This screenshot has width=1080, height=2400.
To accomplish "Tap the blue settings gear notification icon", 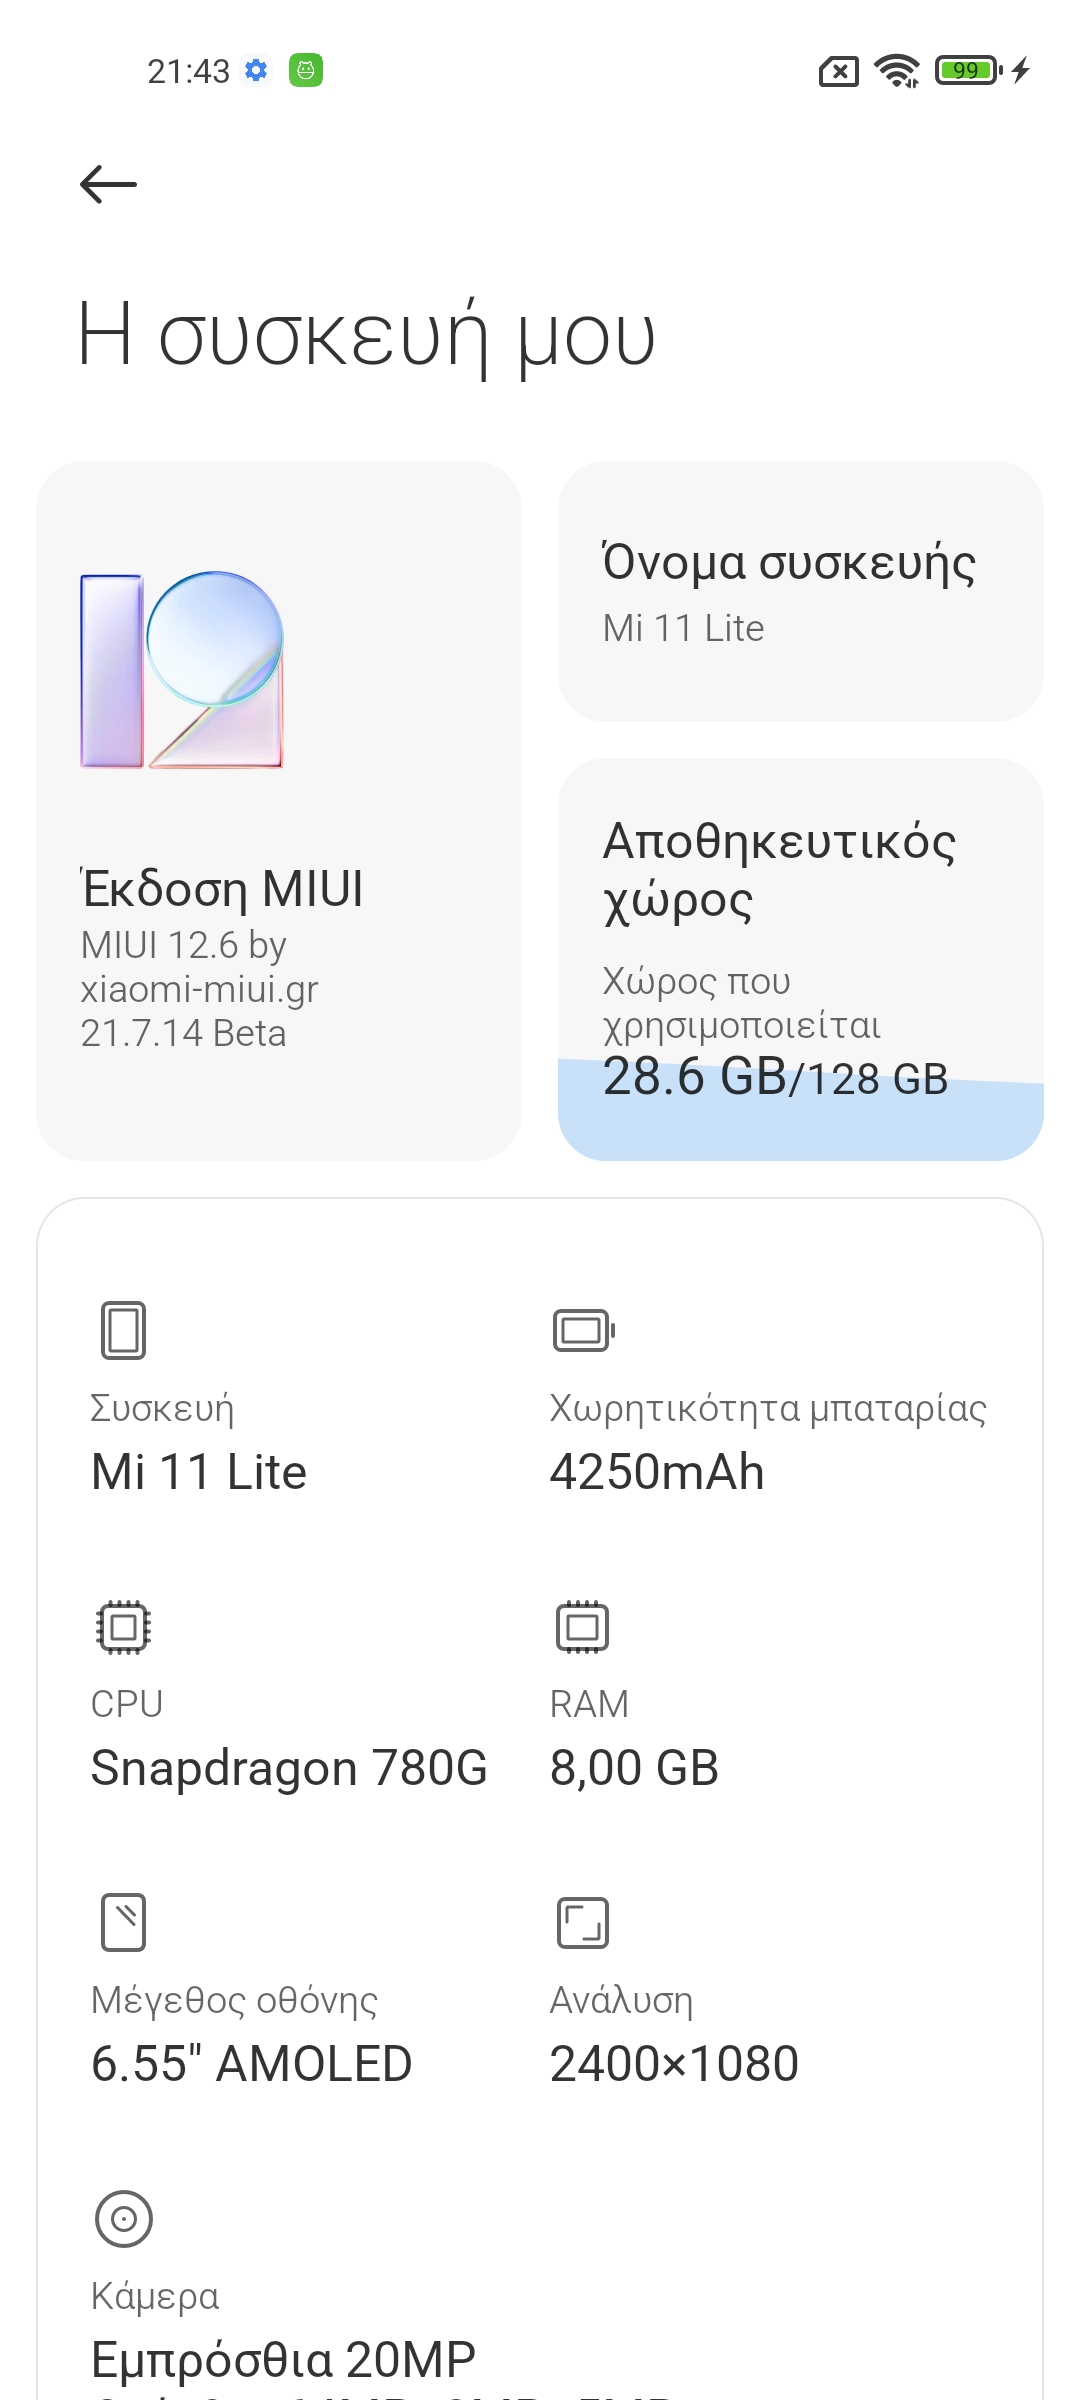I will coord(257,71).
